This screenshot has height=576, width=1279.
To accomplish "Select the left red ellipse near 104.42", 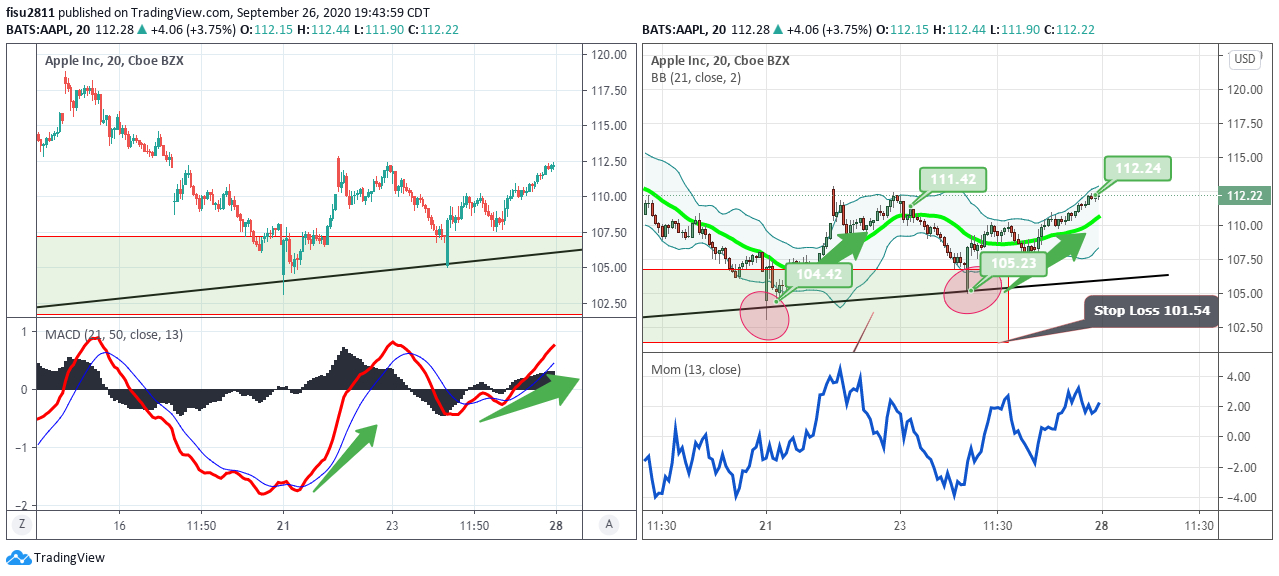I will (x=764, y=315).
